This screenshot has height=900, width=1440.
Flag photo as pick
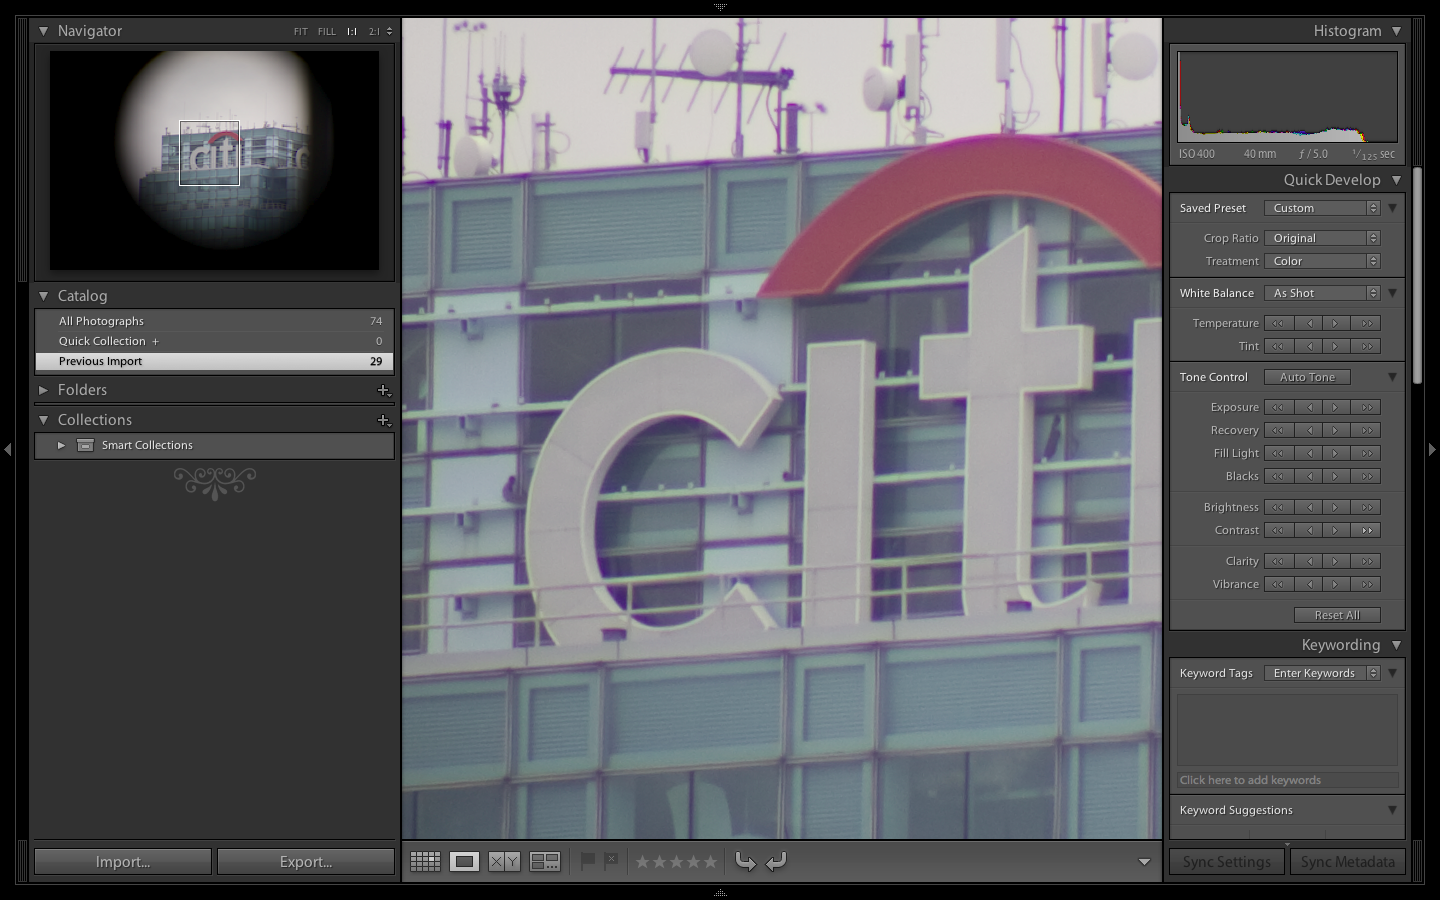coord(588,861)
